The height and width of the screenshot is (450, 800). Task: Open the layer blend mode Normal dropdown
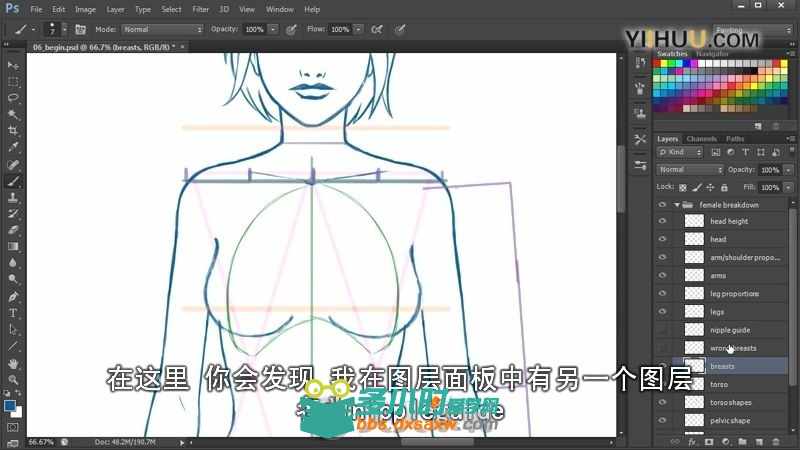[x=690, y=170]
